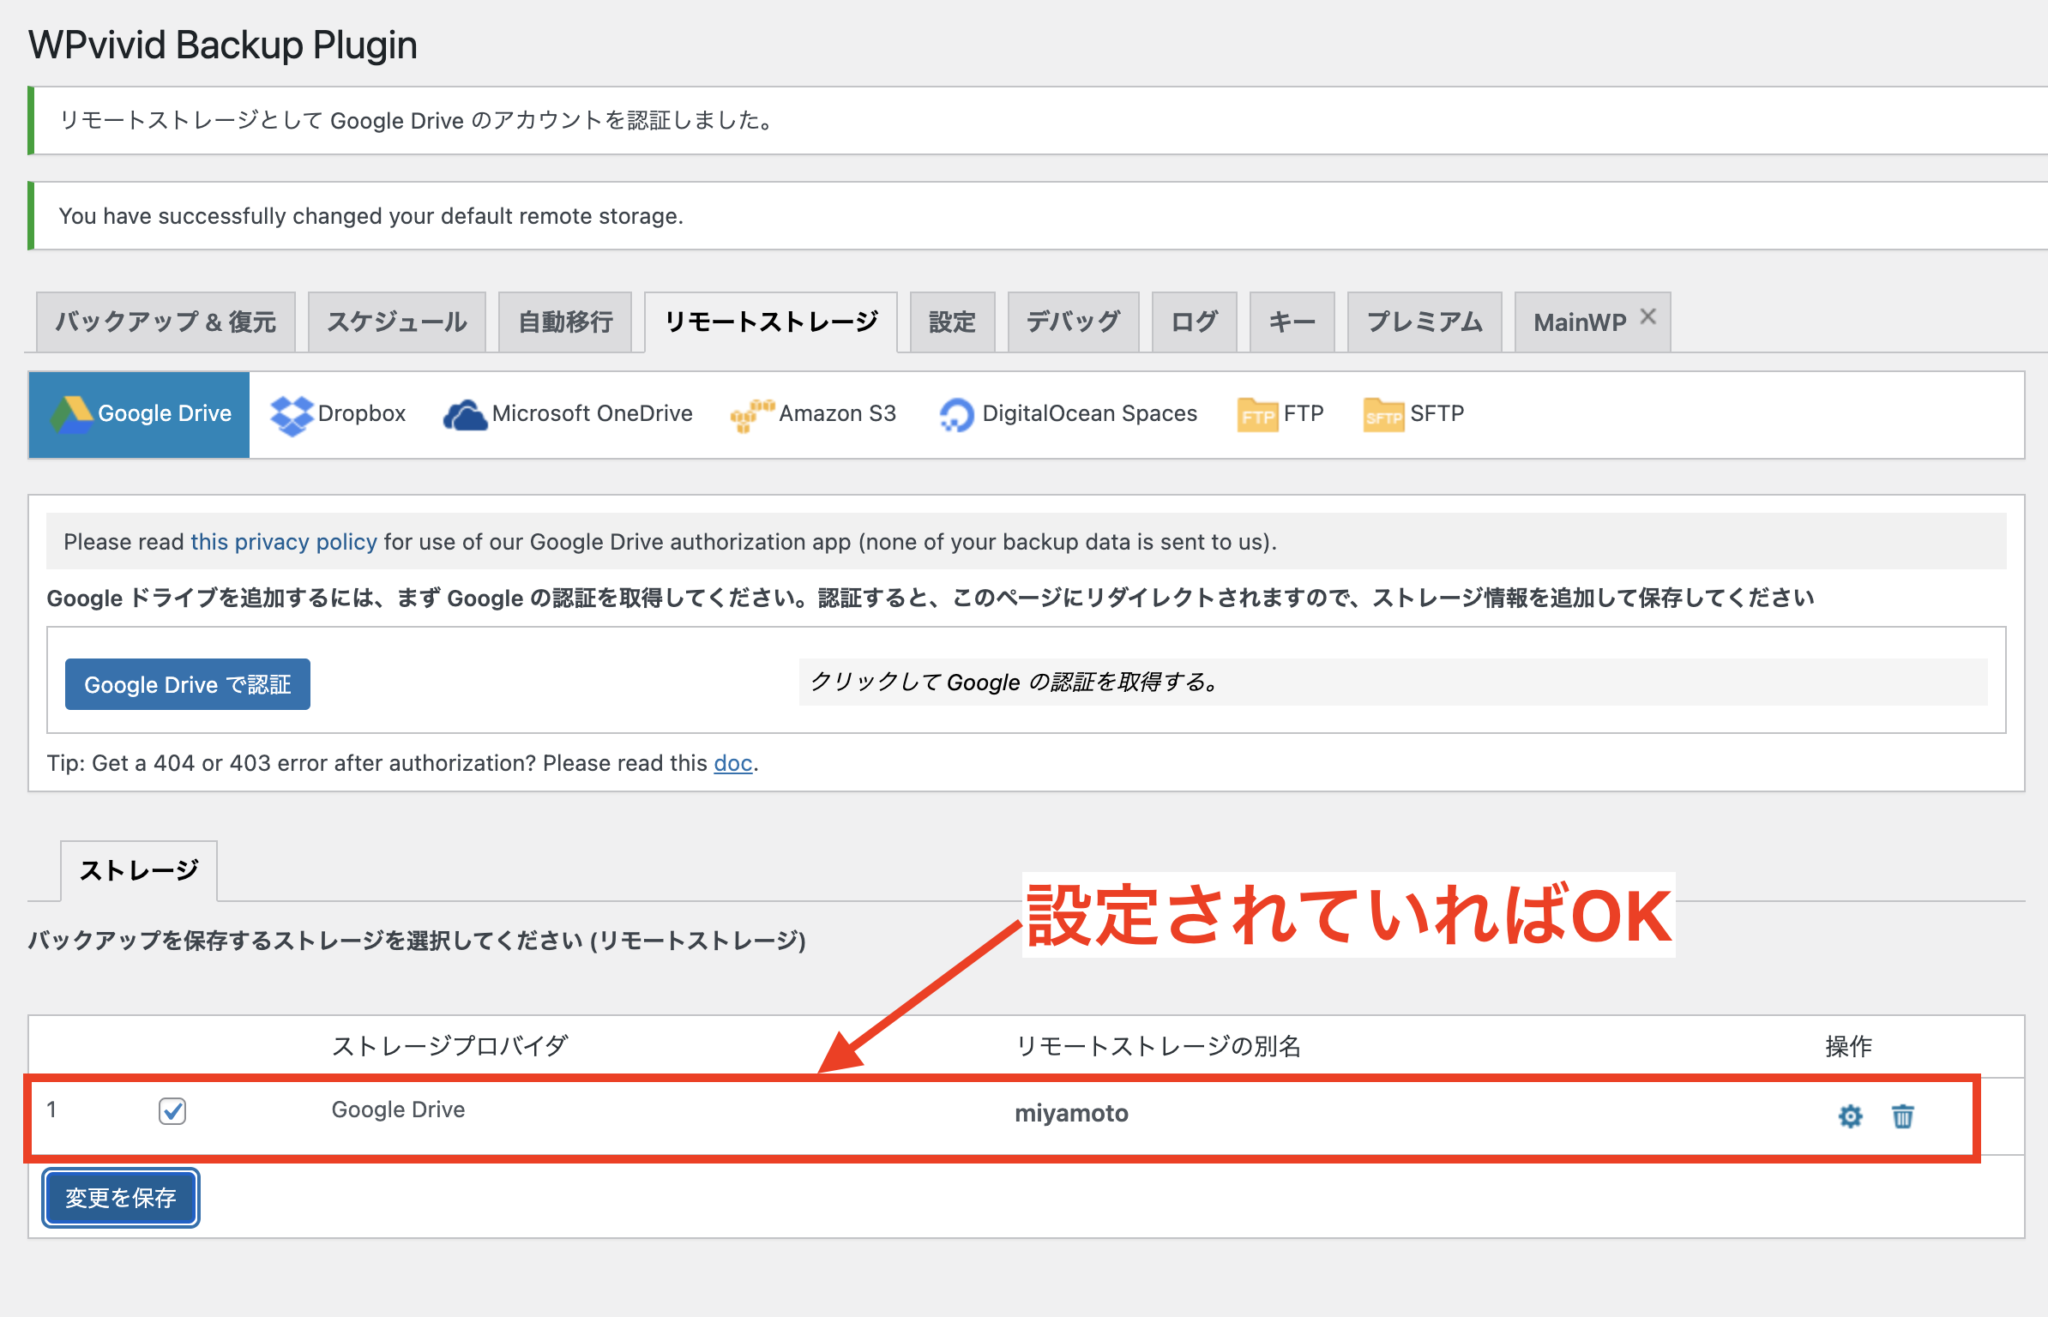The image size is (2048, 1317).
Task: Open the privacy policy link
Action: [x=283, y=541]
